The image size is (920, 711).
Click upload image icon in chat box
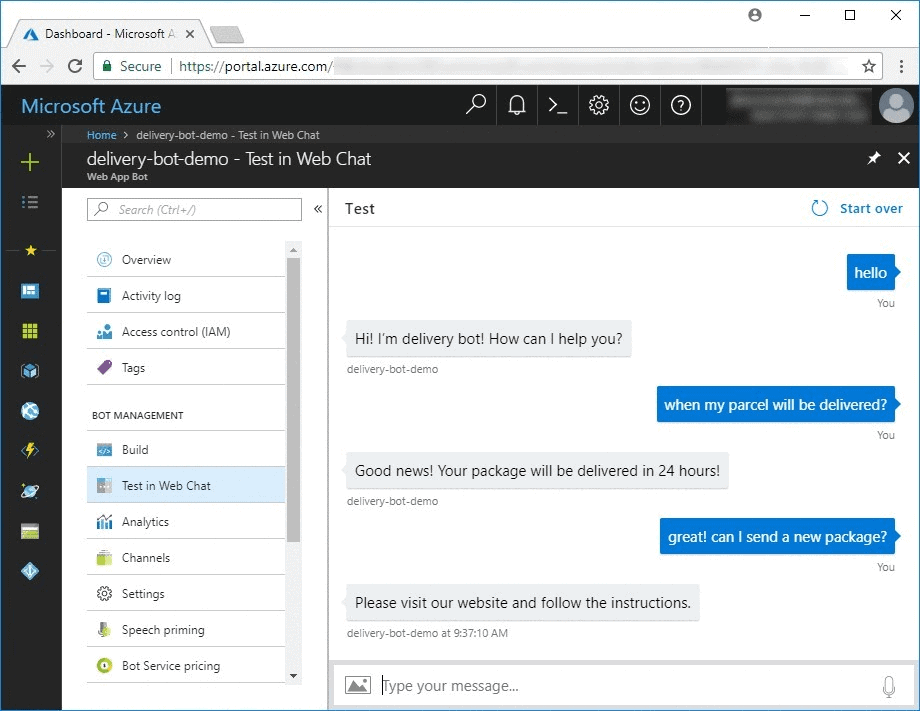coord(358,685)
